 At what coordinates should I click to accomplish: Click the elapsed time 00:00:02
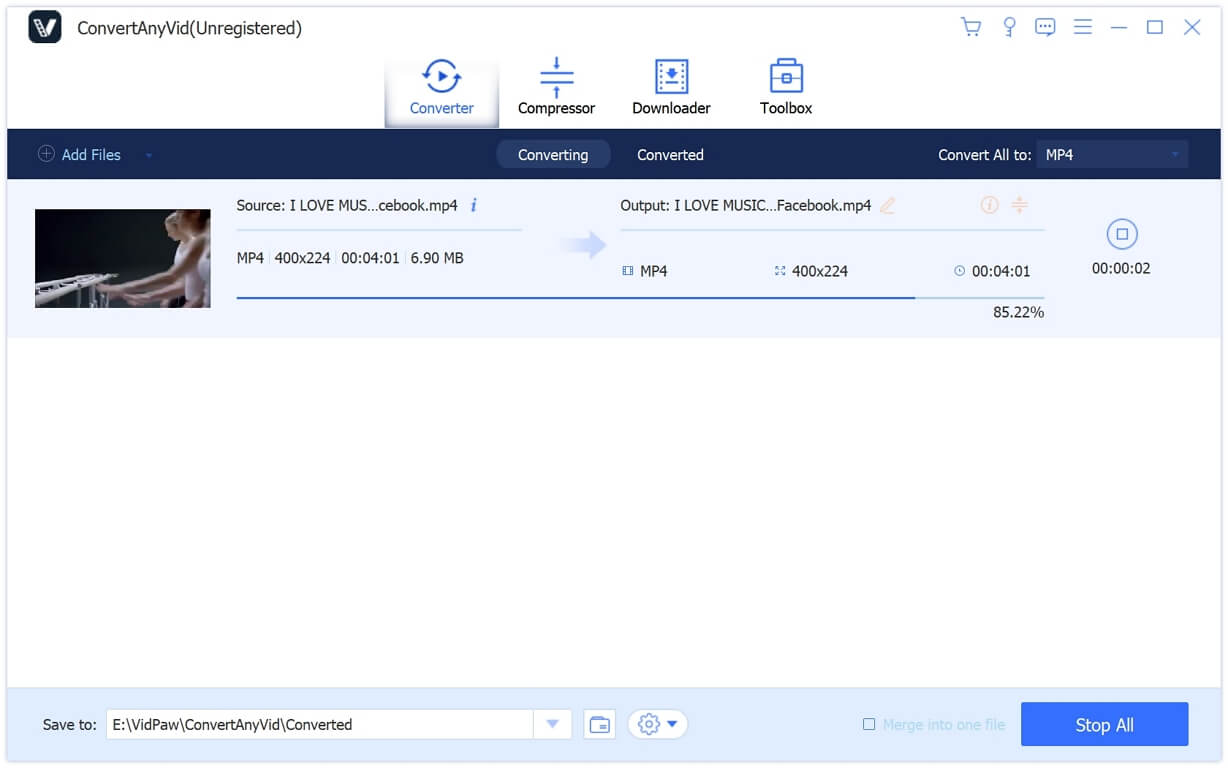click(x=1121, y=268)
